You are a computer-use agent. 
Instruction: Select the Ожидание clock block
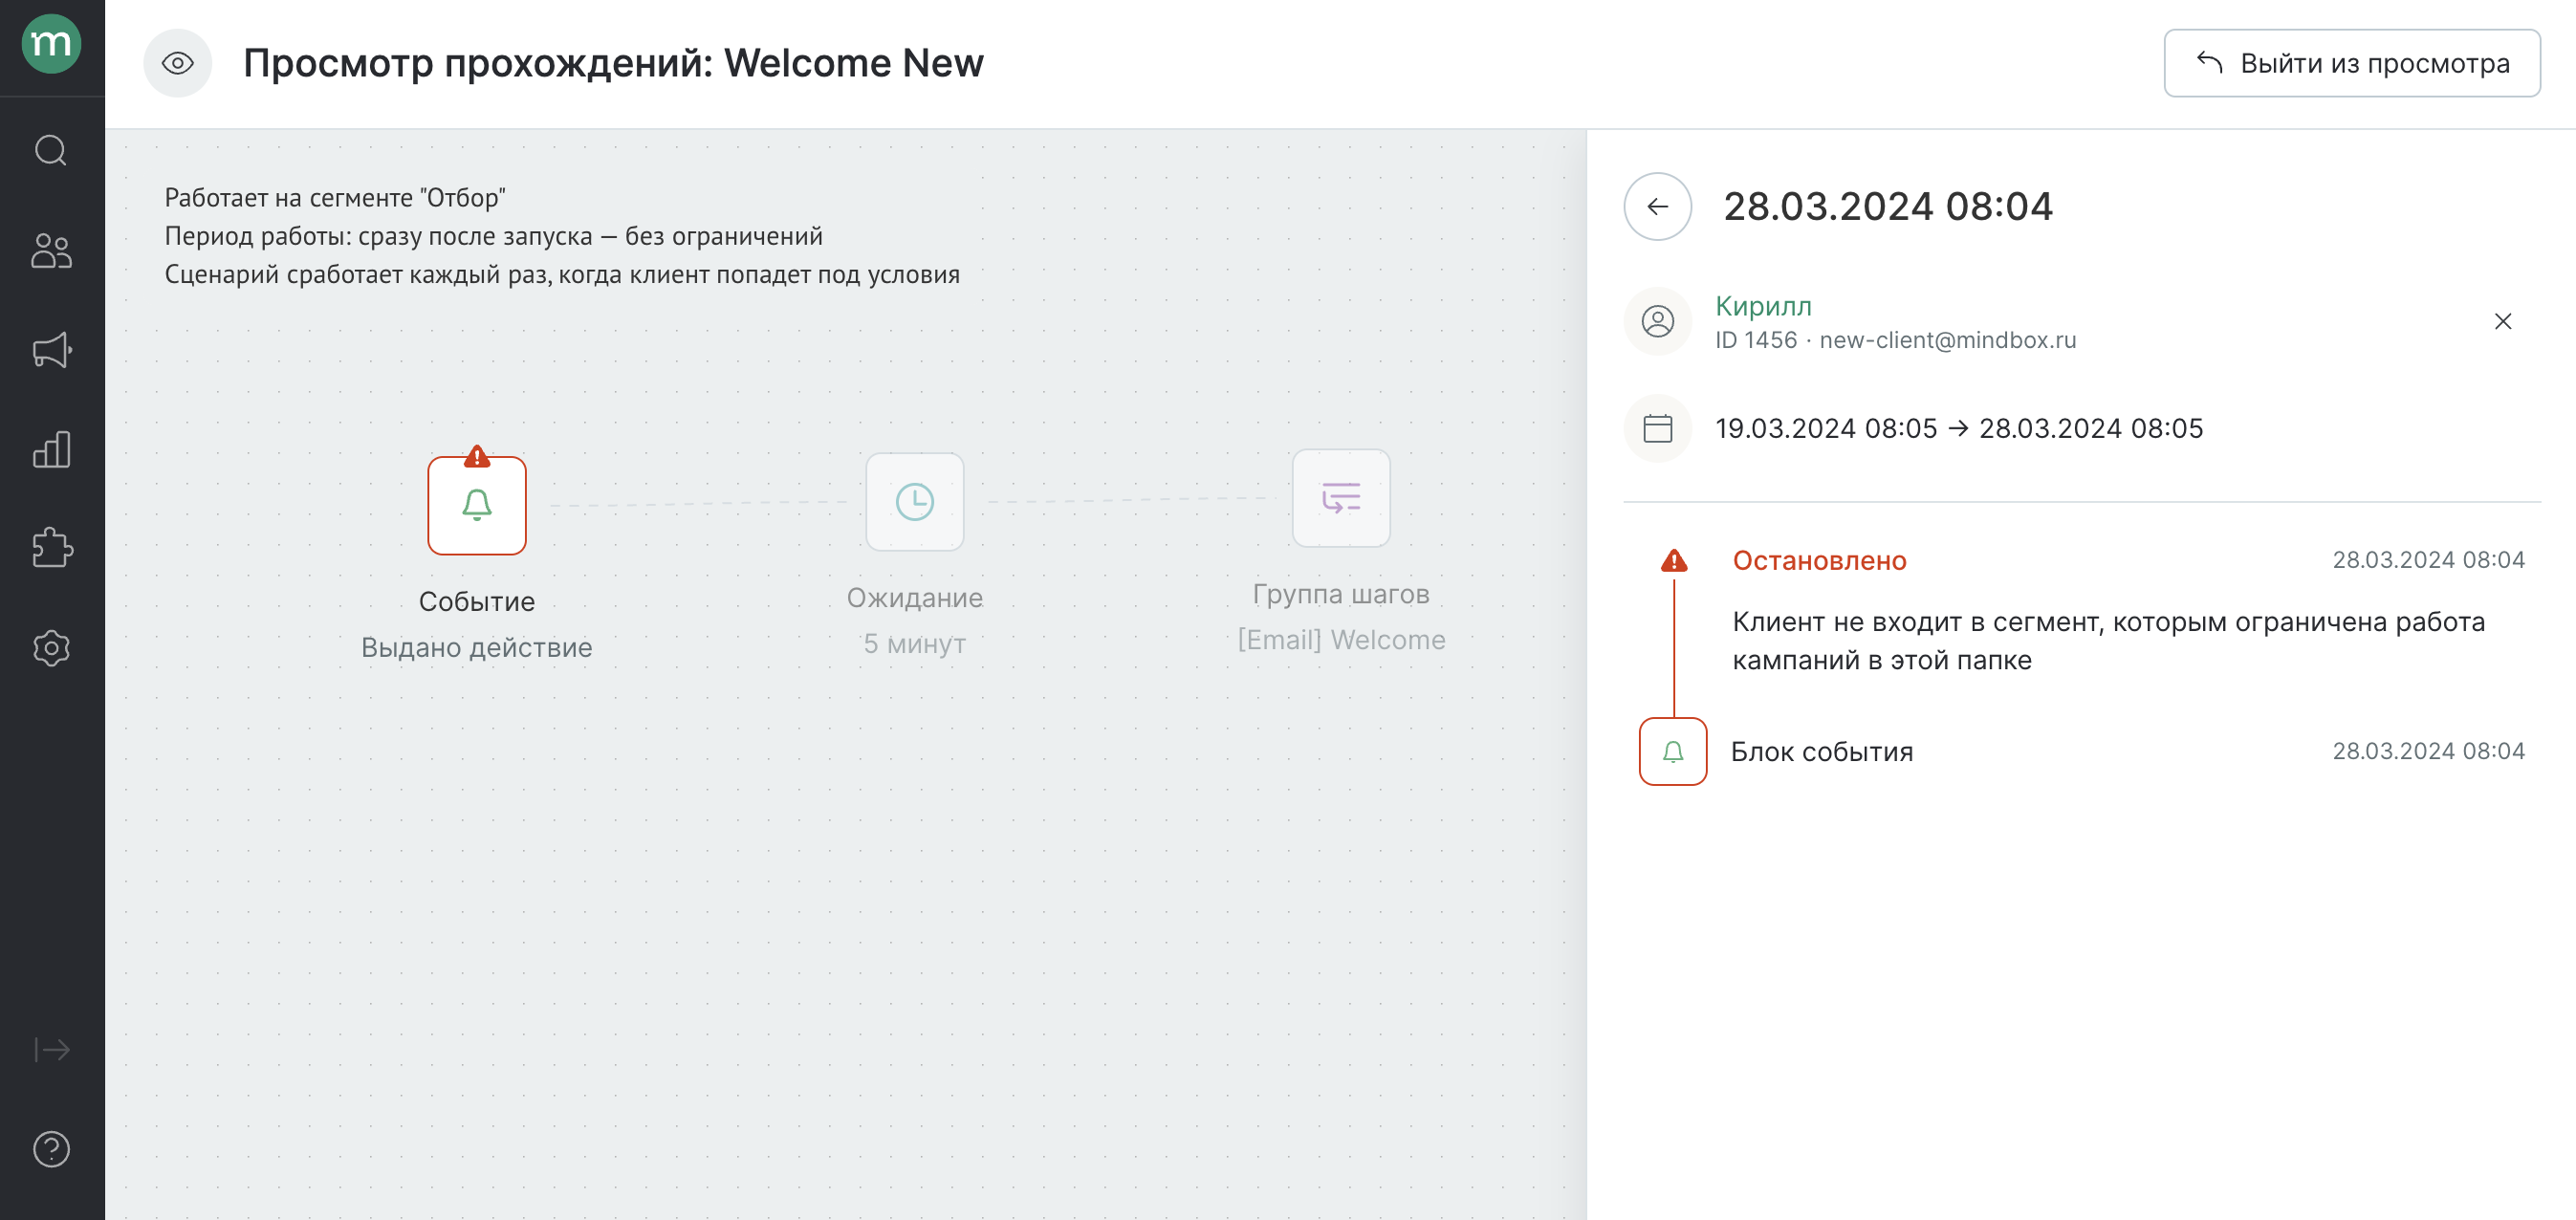tap(914, 502)
